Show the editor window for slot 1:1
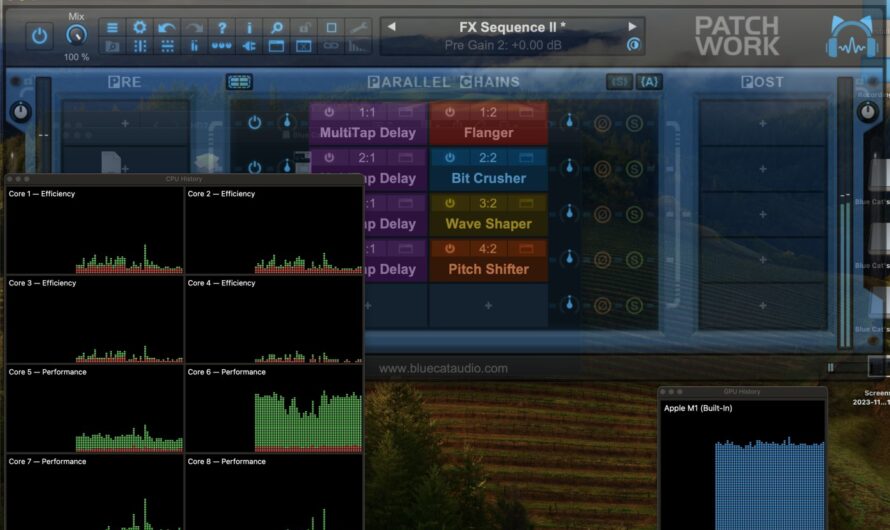890x530 pixels. [405, 112]
